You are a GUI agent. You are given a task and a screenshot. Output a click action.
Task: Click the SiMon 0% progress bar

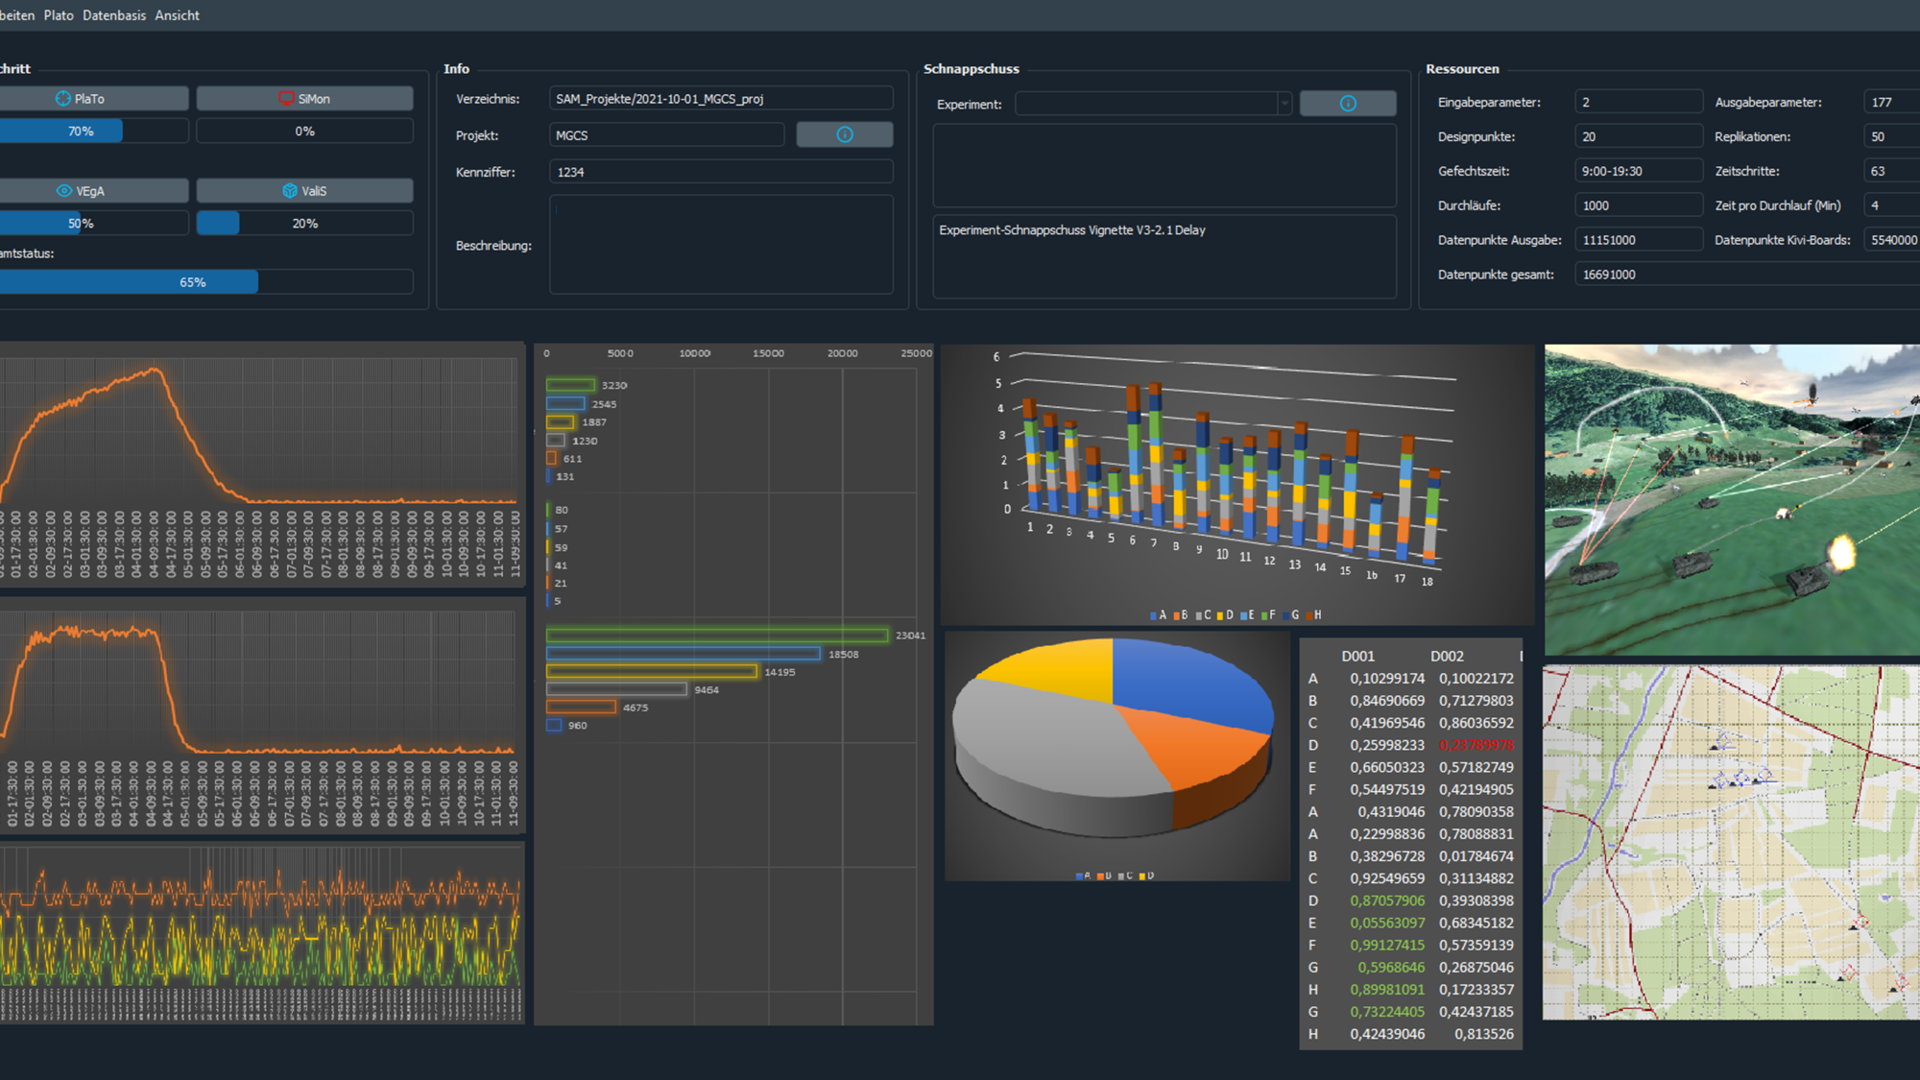point(304,131)
